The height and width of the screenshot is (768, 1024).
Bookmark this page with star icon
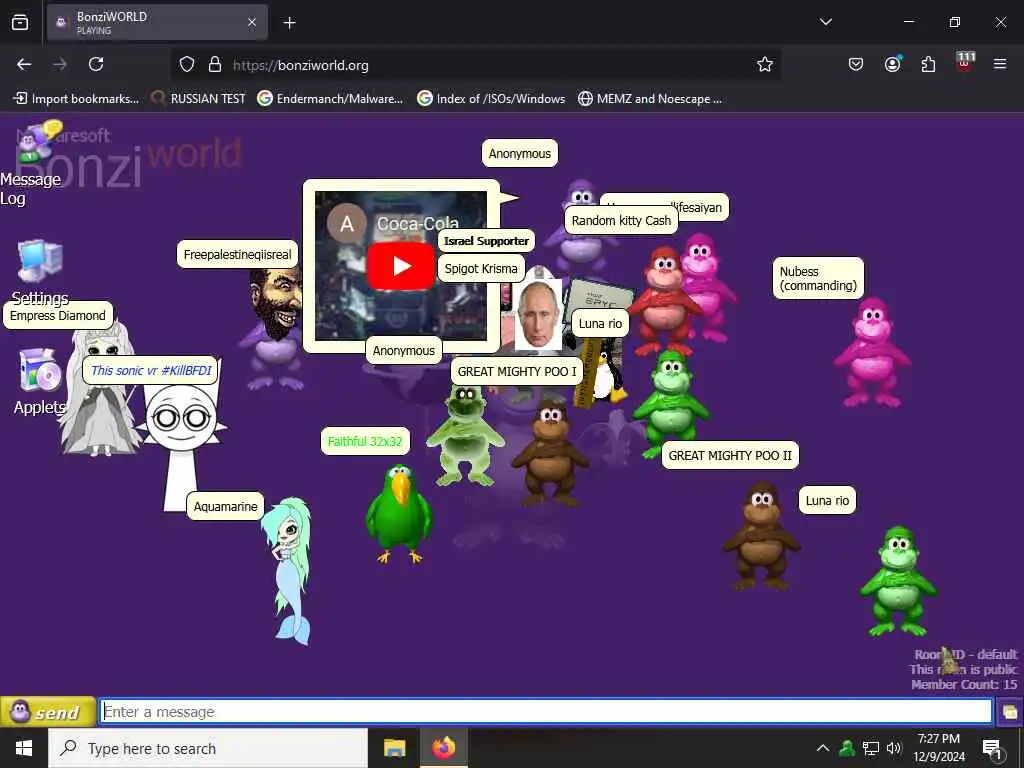pyautogui.click(x=765, y=64)
